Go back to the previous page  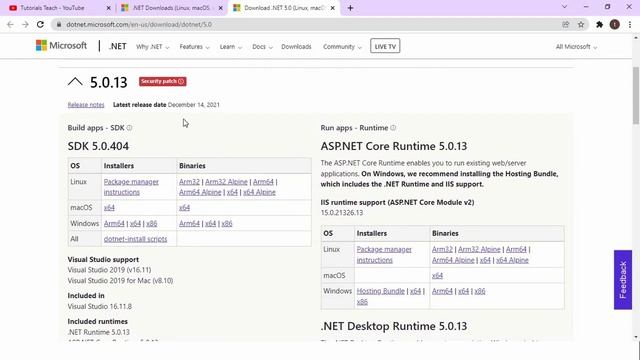point(10,24)
